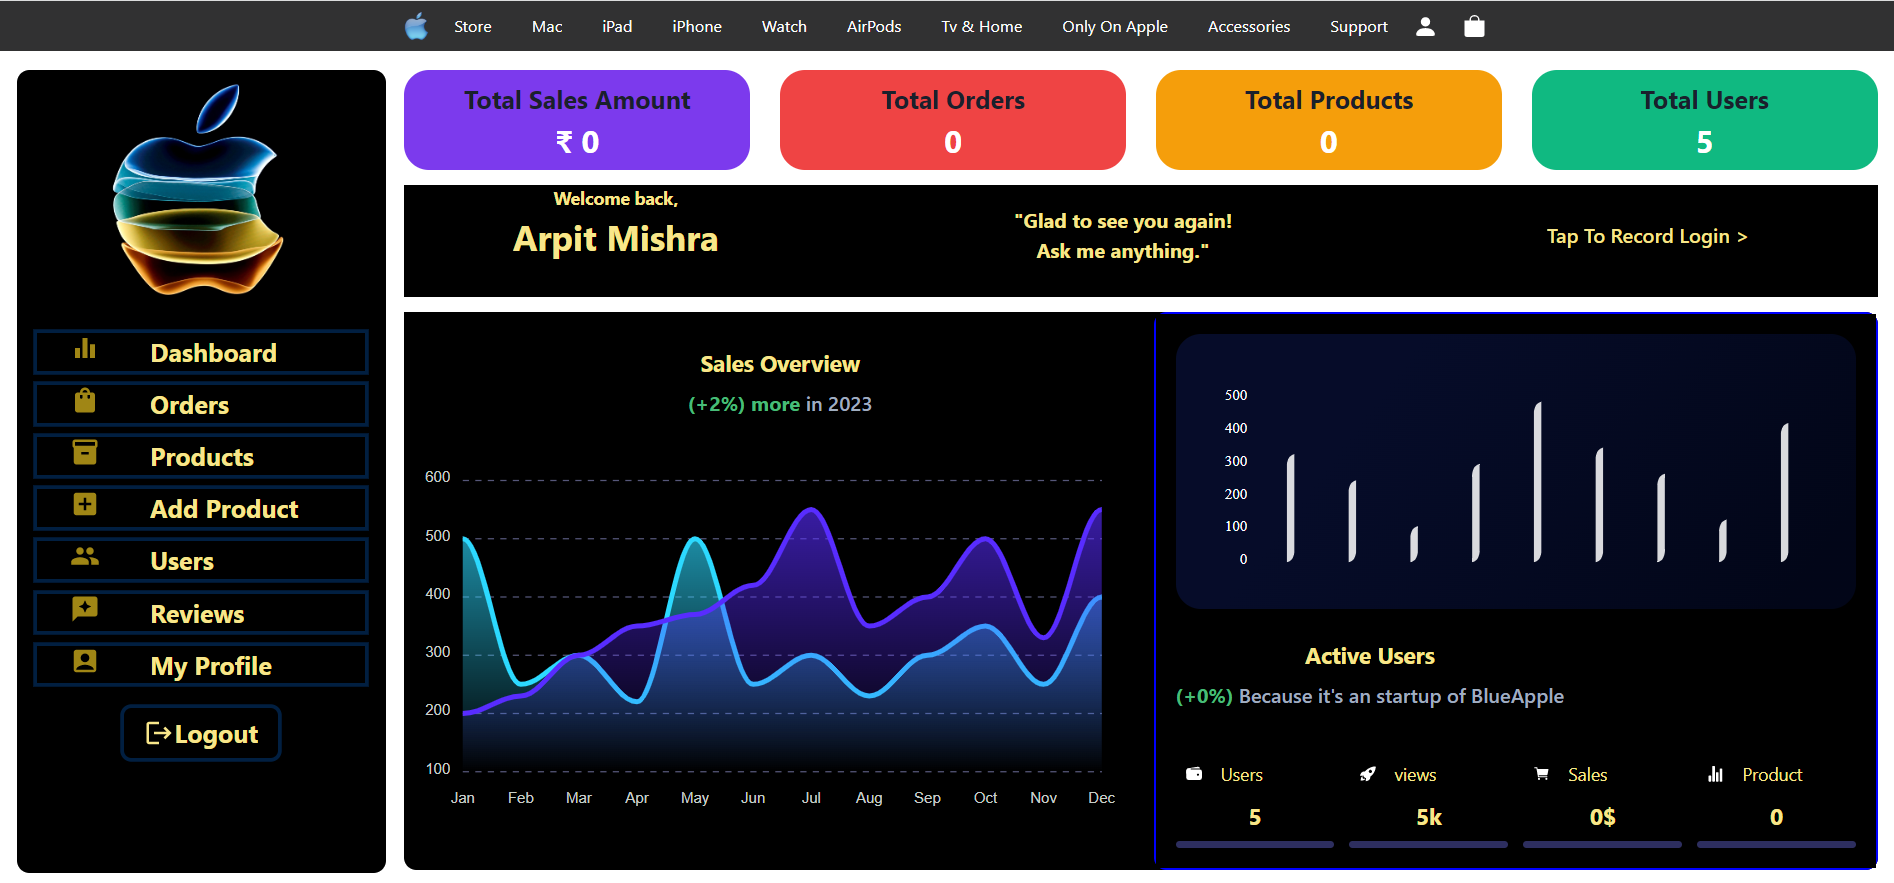
Task: Open the user account icon in navbar
Action: tap(1425, 27)
